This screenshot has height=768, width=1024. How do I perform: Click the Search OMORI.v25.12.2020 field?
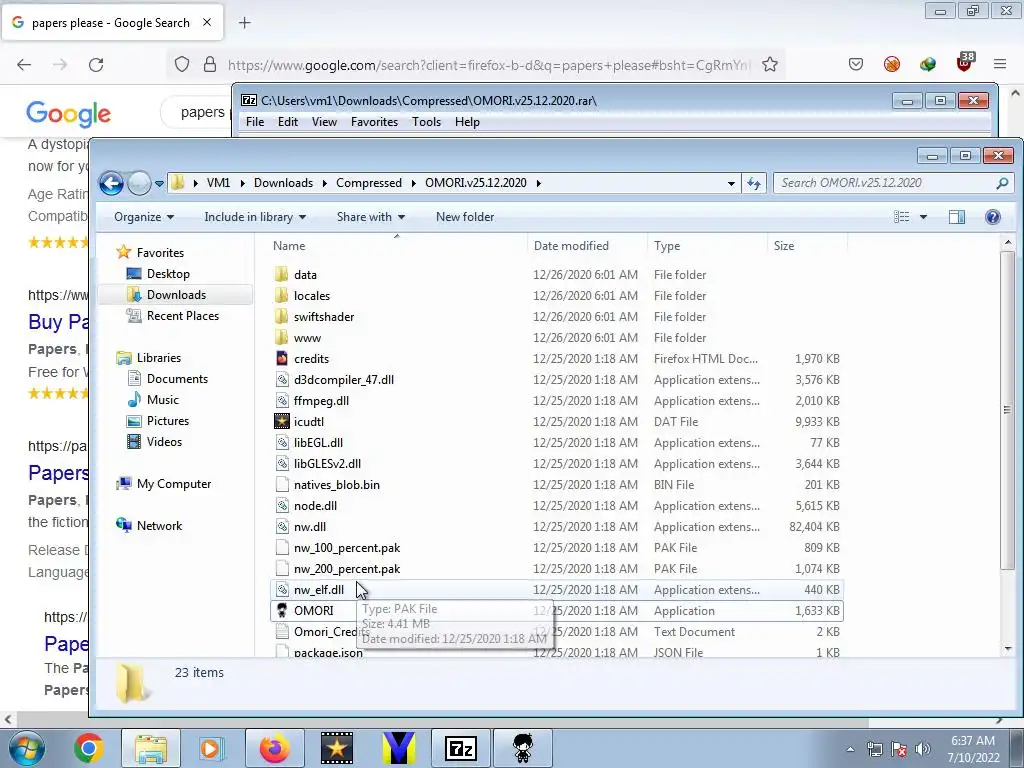tap(892, 183)
